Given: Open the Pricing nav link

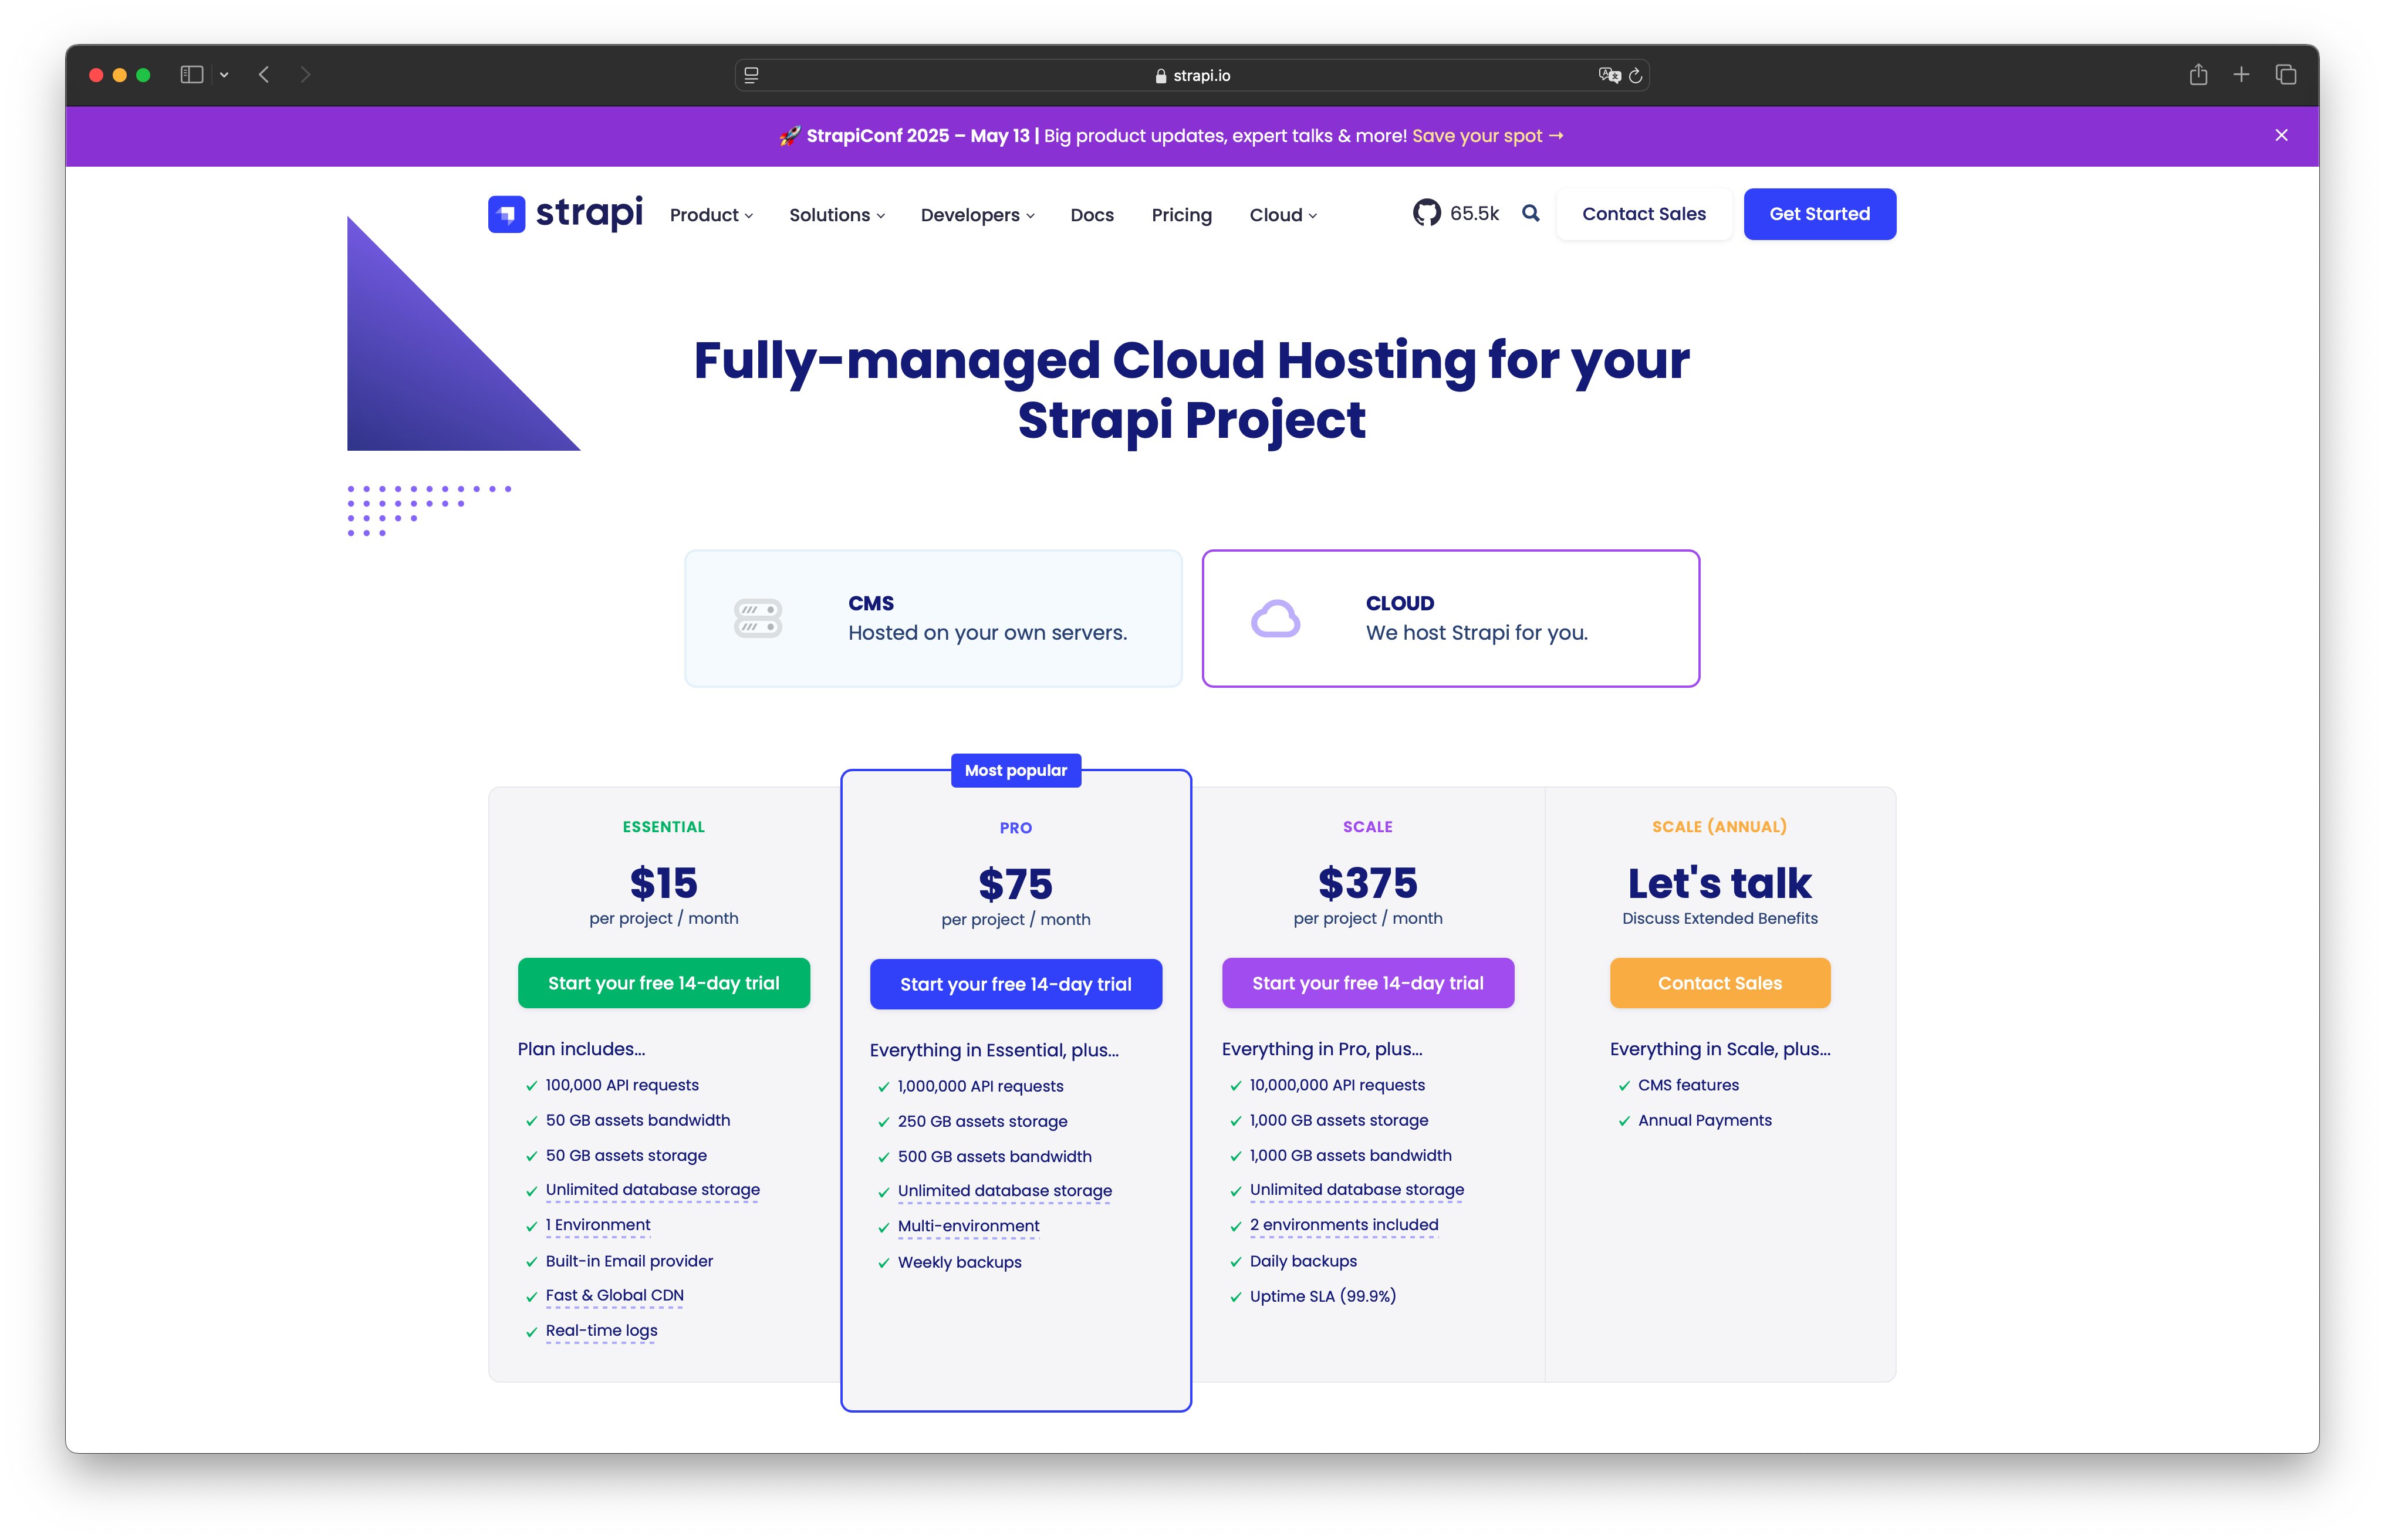Looking at the screenshot, I should (x=1181, y=215).
